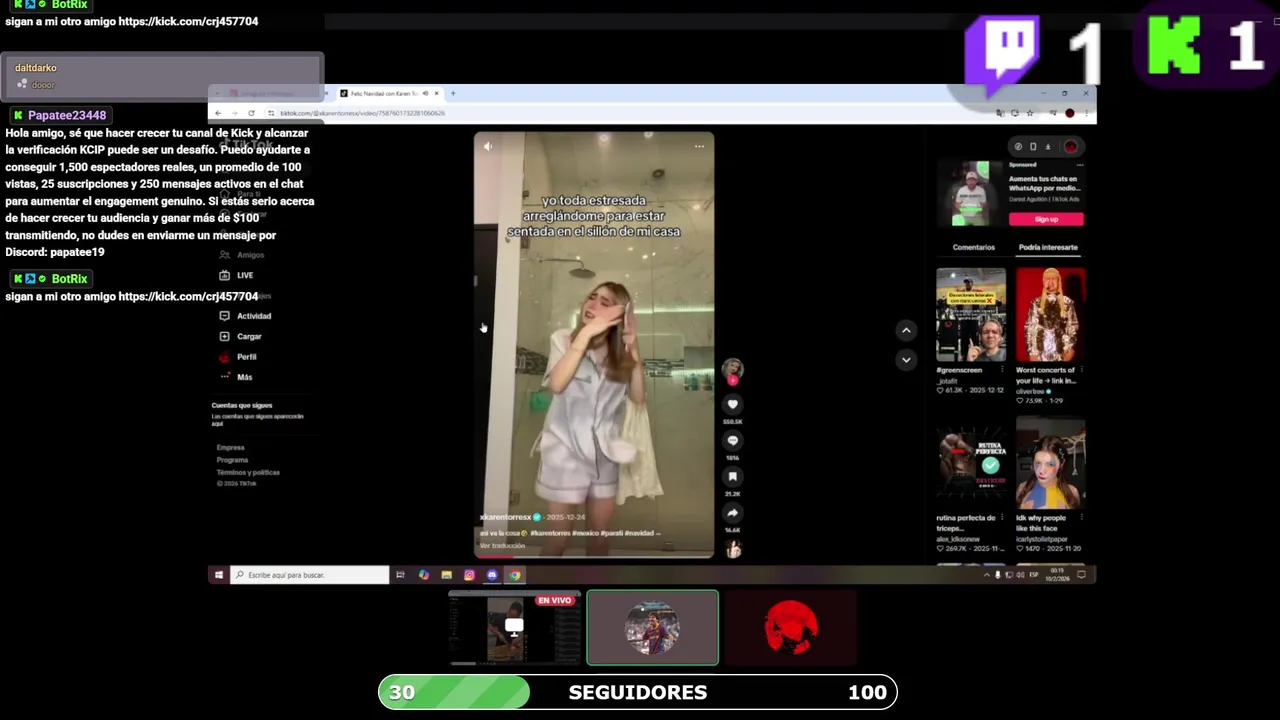Open the Chrome profile avatar in the toolbar

pyautogui.click(x=1069, y=113)
